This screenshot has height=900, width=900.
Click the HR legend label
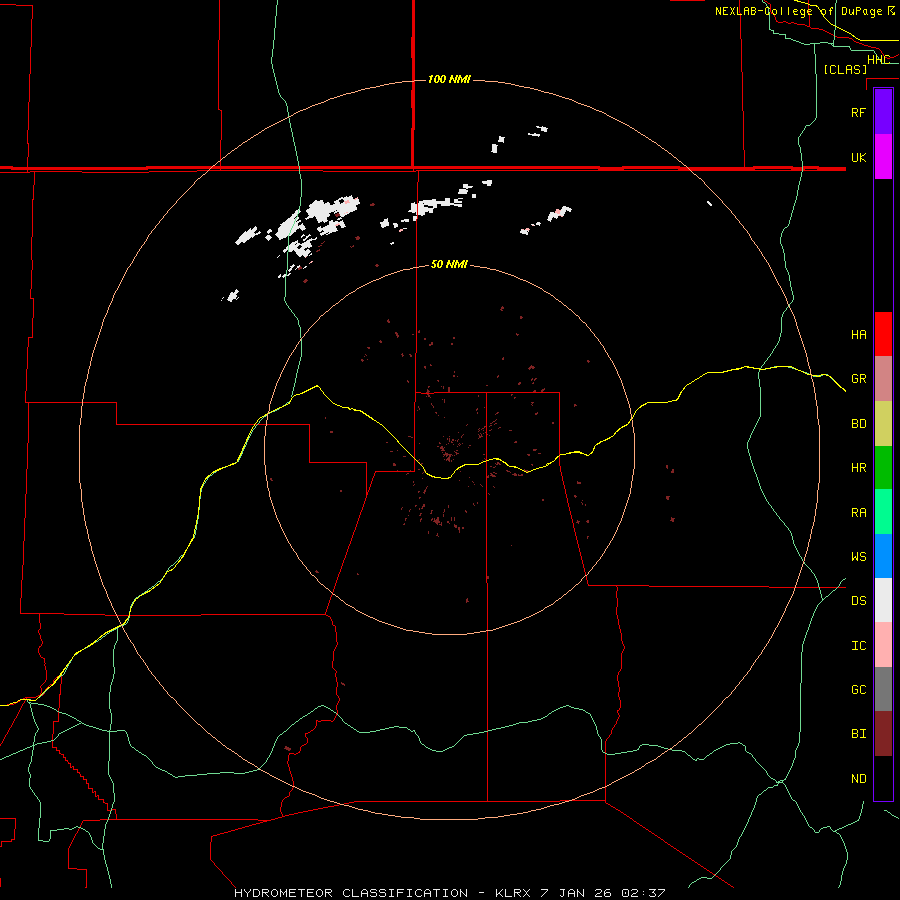pyautogui.click(x=858, y=468)
